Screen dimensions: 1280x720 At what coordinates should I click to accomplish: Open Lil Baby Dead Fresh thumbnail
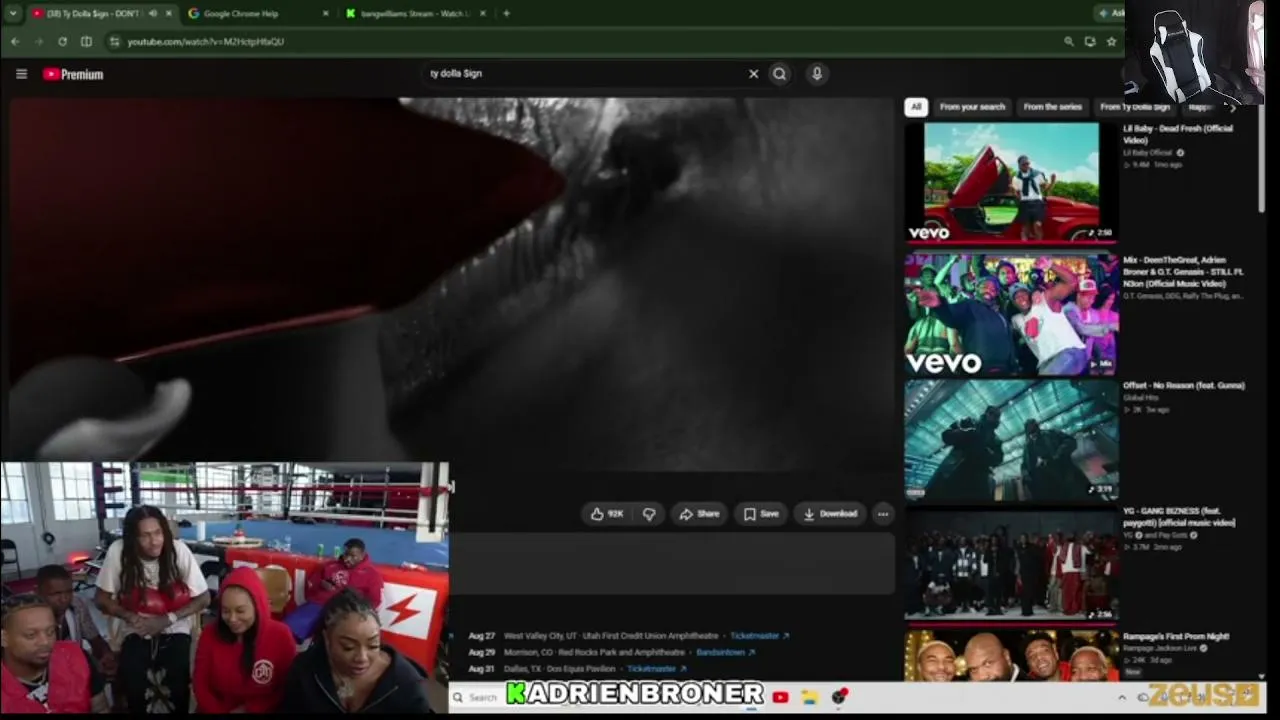pyautogui.click(x=1011, y=182)
